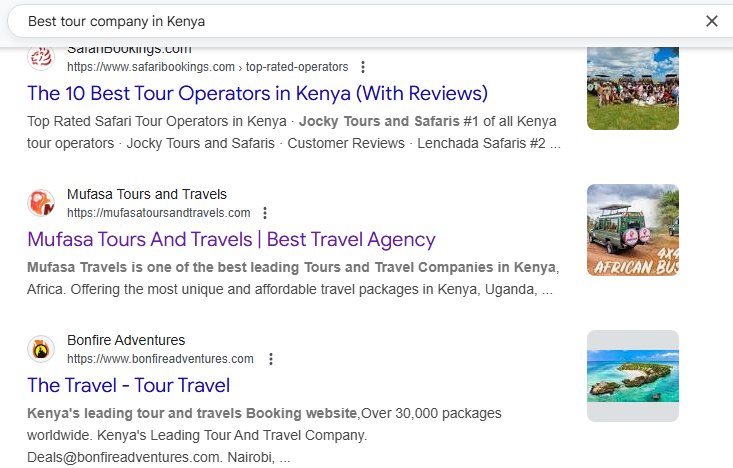Click the www.bonfireadventures.com URL text
This screenshot has width=733, height=468.
point(161,359)
